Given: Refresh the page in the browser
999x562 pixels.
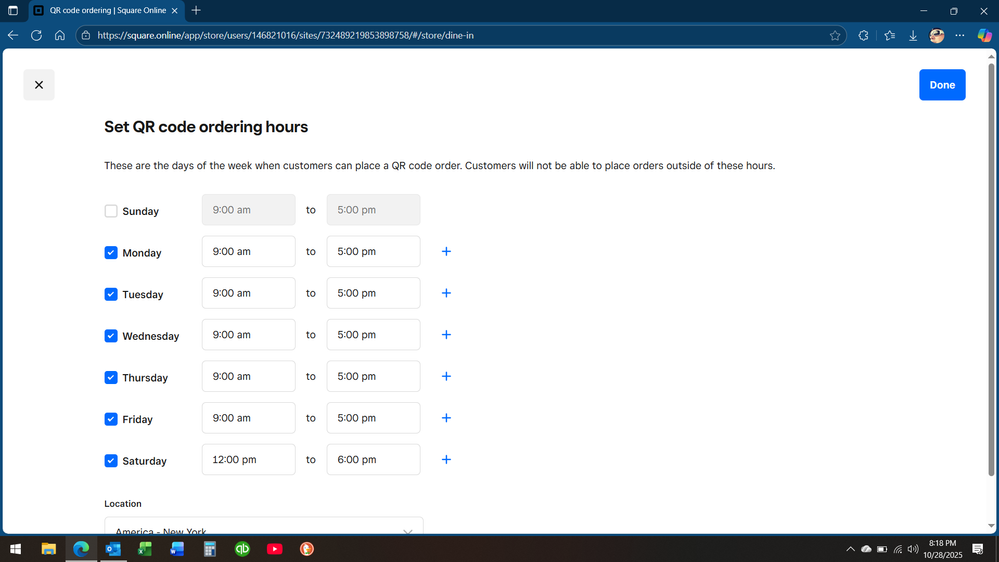Looking at the screenshot, I should [36, 35].
